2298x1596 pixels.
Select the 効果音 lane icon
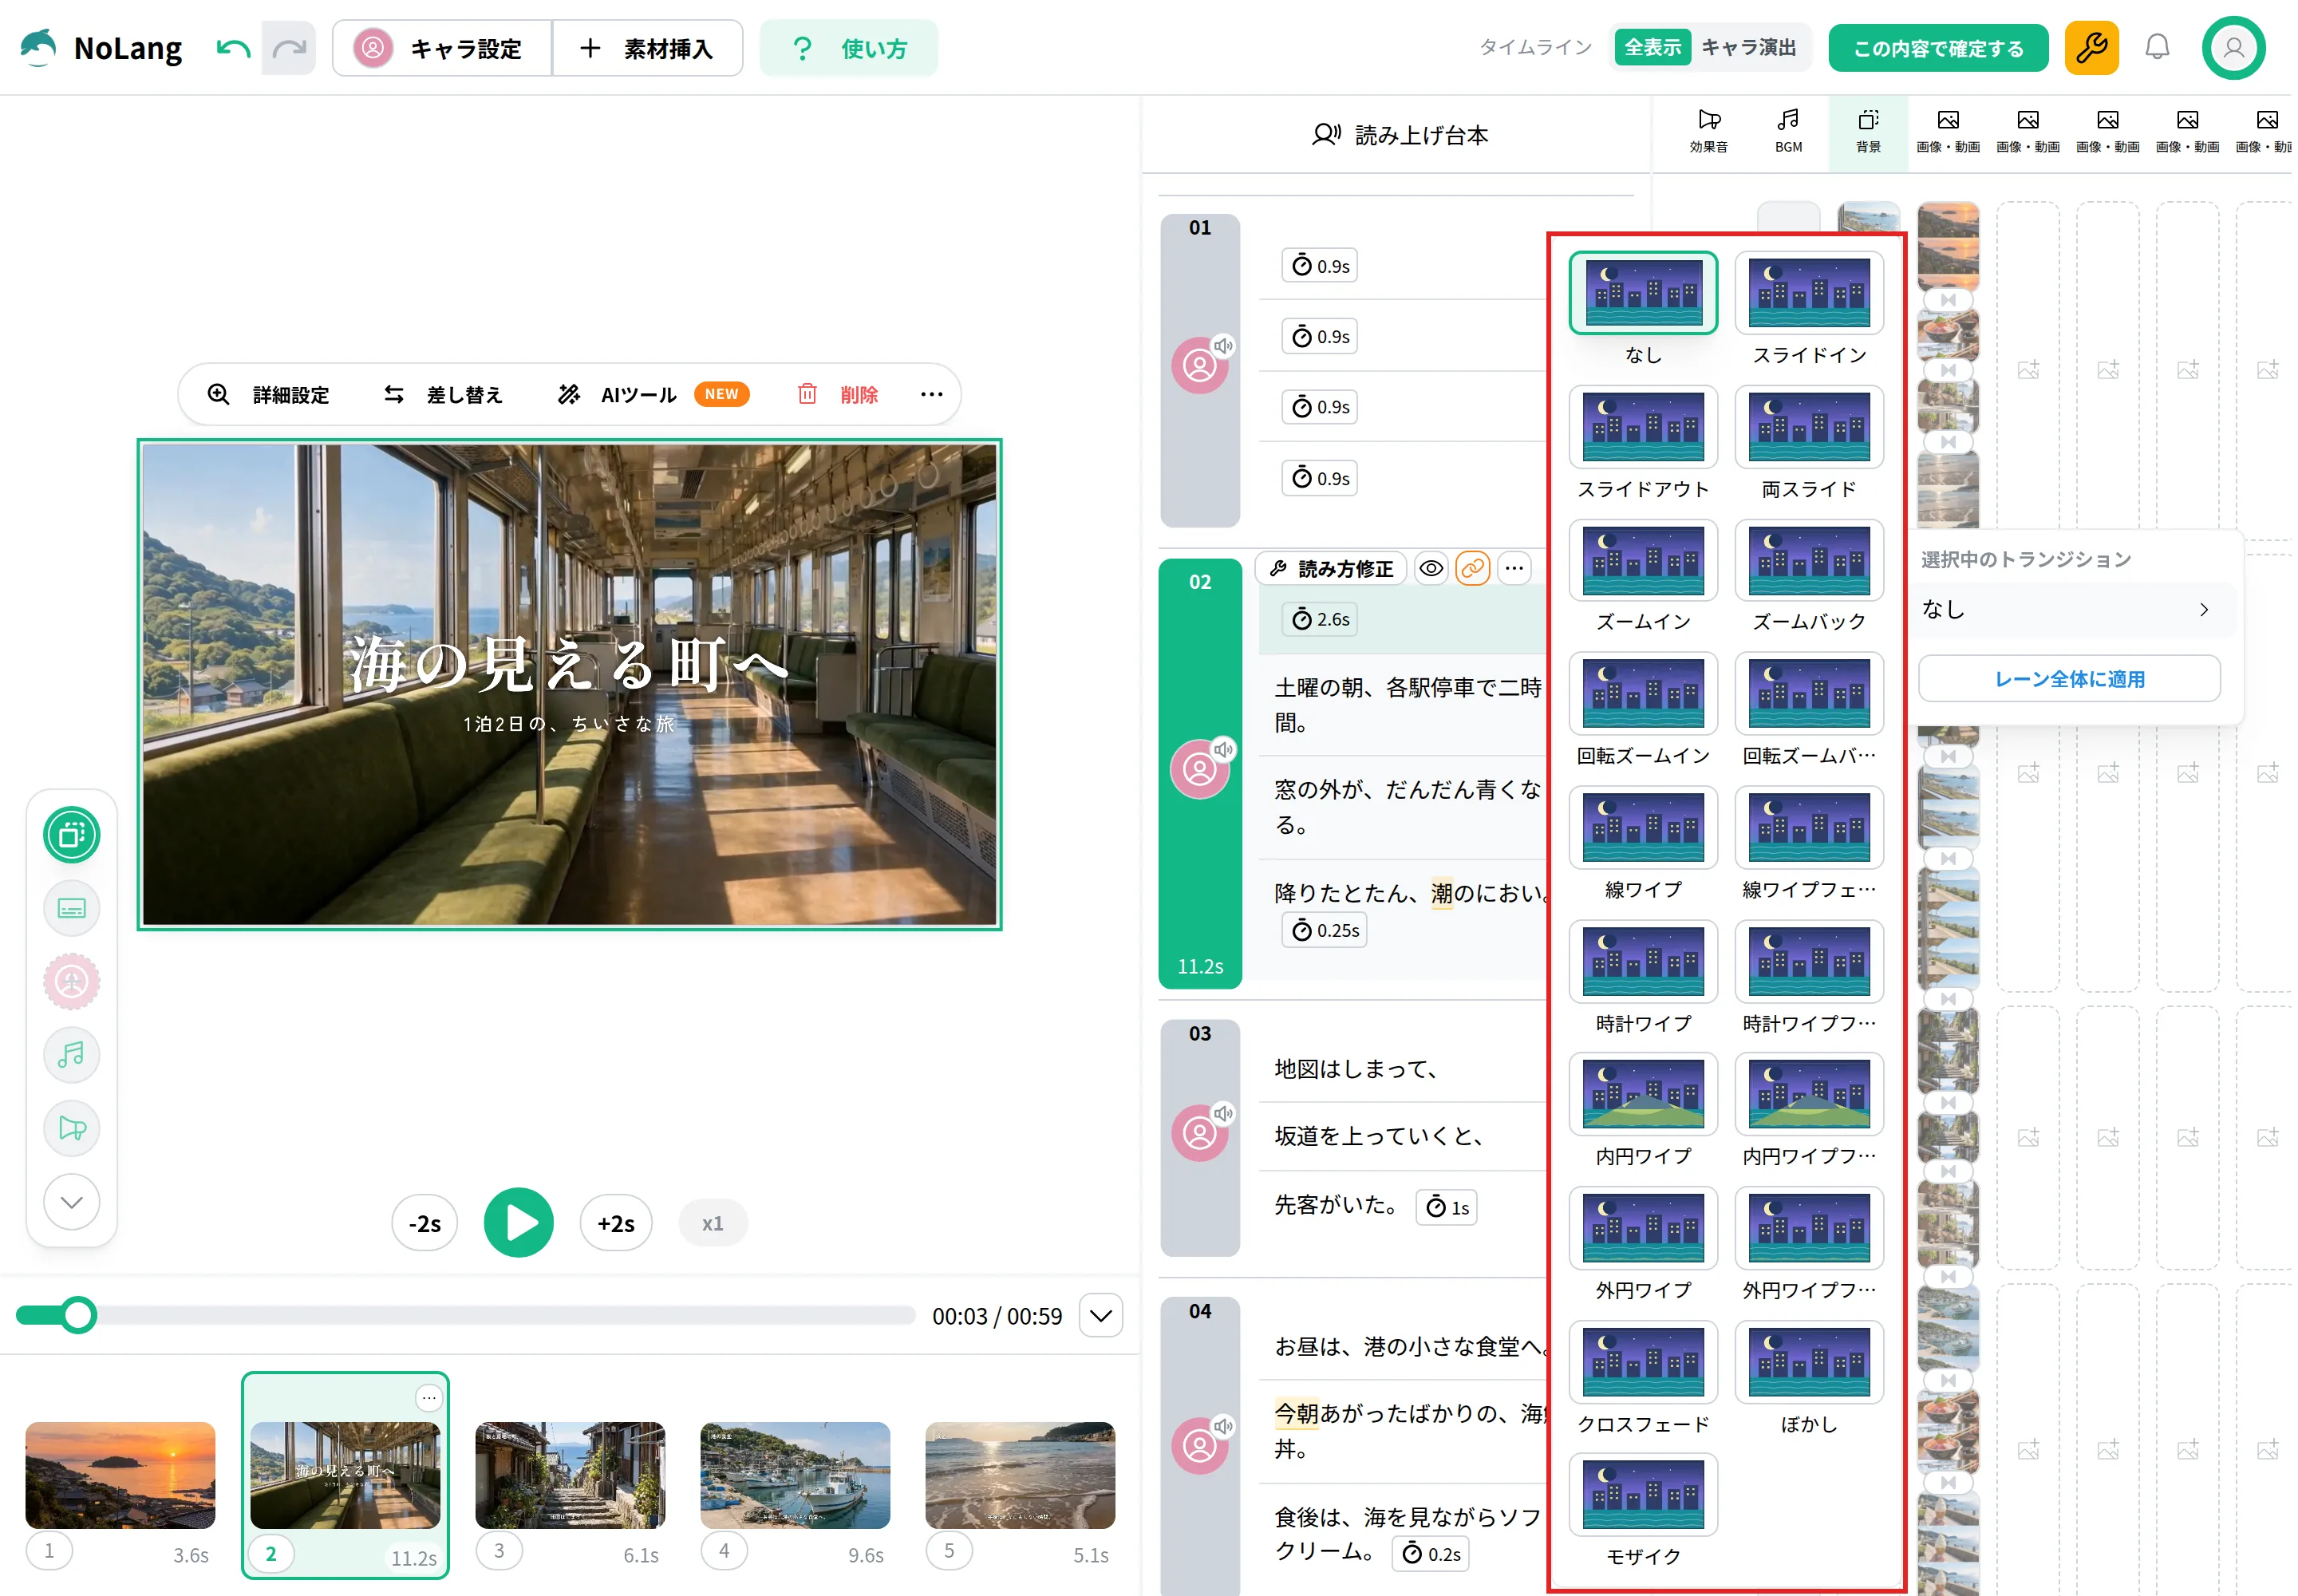coord(1708,132)
